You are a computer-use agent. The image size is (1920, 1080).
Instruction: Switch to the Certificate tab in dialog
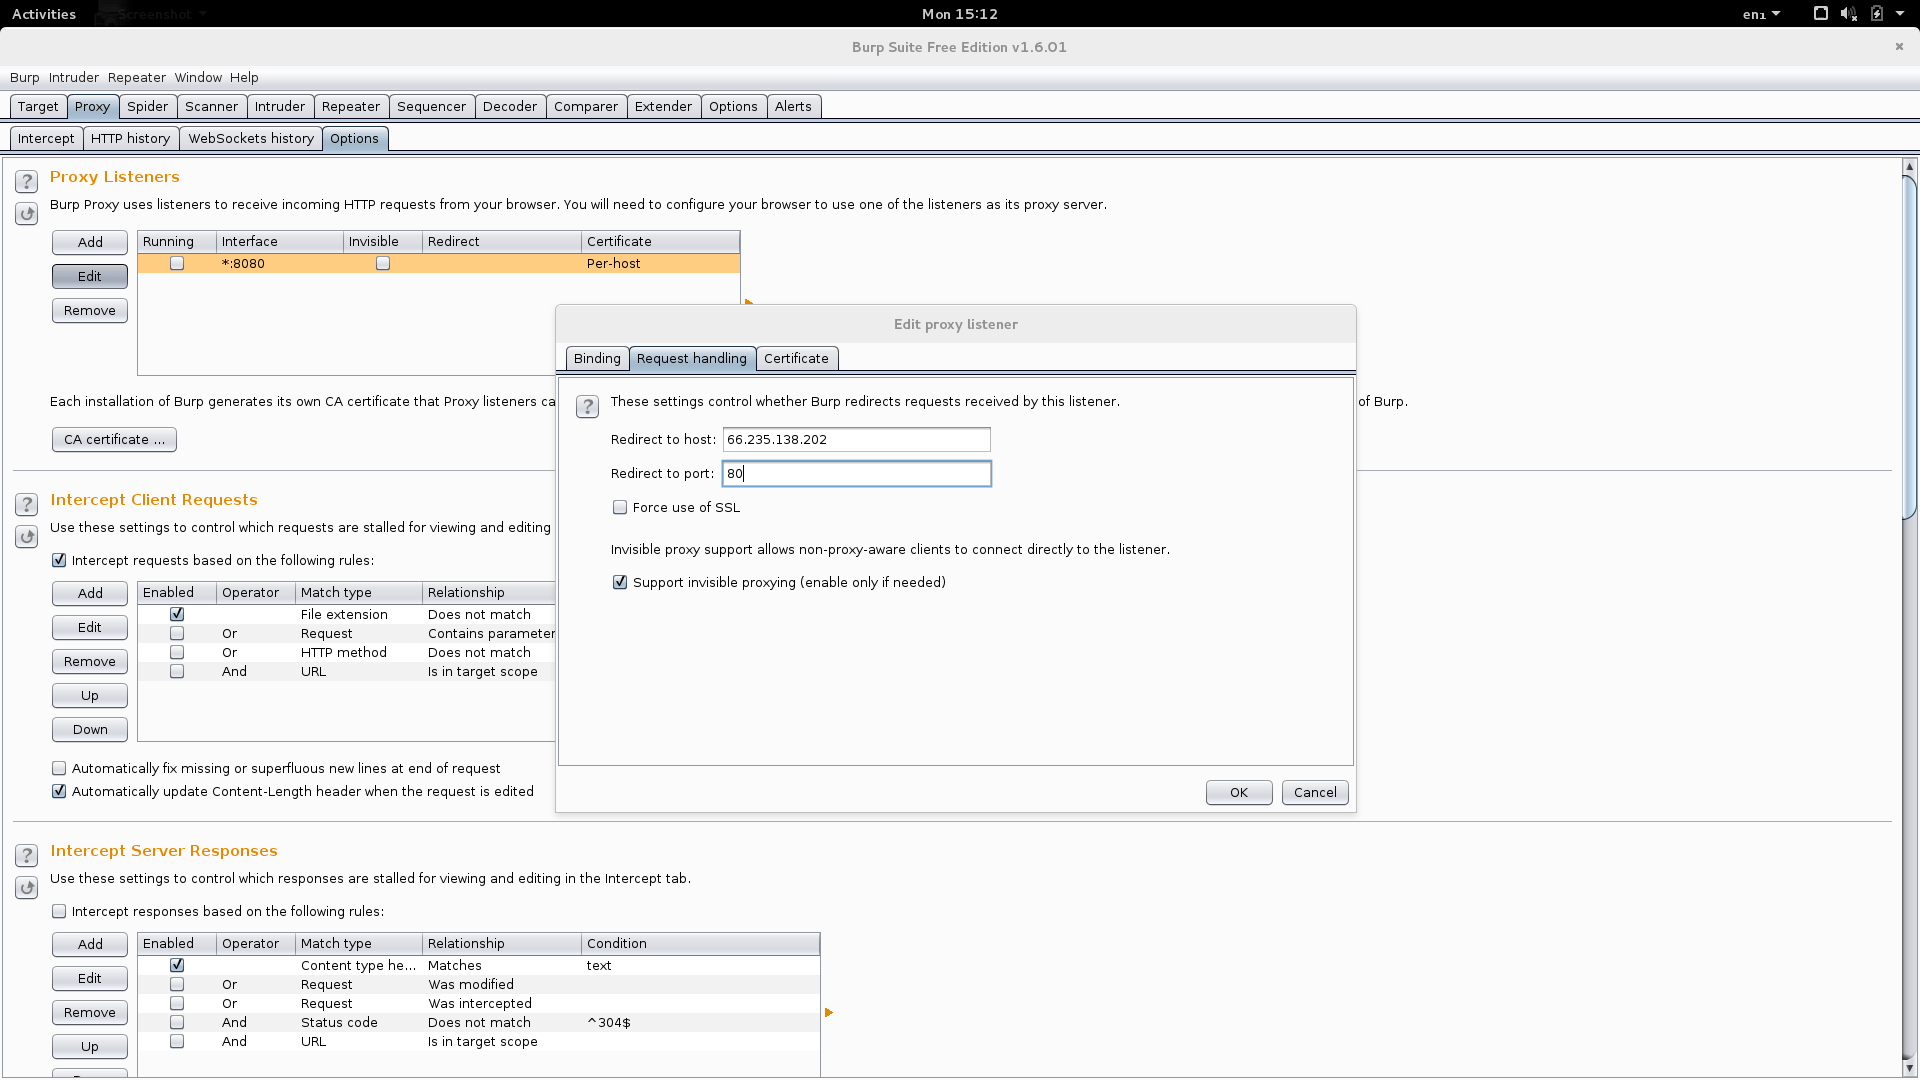[x=796, y=359]
